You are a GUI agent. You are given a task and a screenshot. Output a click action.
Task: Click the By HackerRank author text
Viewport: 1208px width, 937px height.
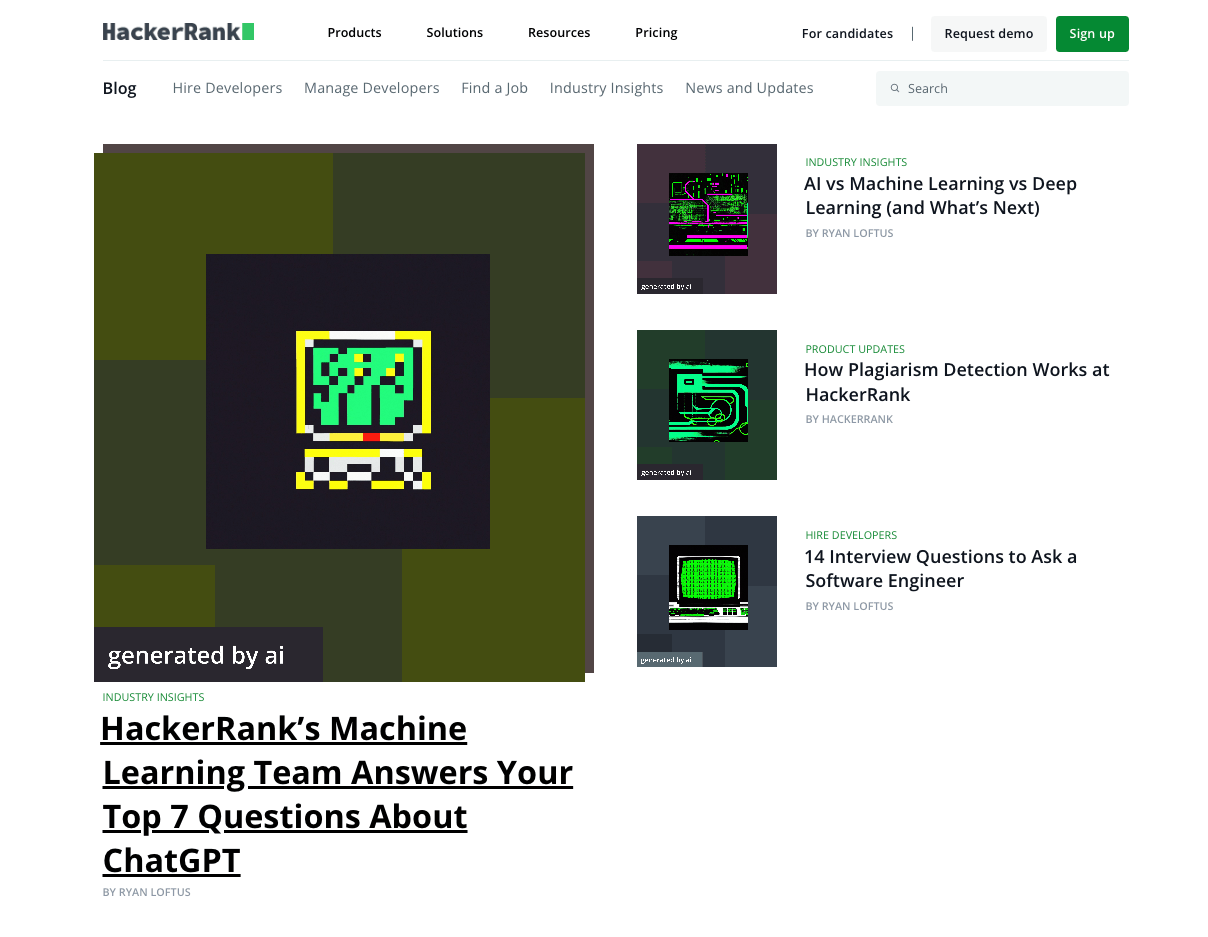[849, 419]
